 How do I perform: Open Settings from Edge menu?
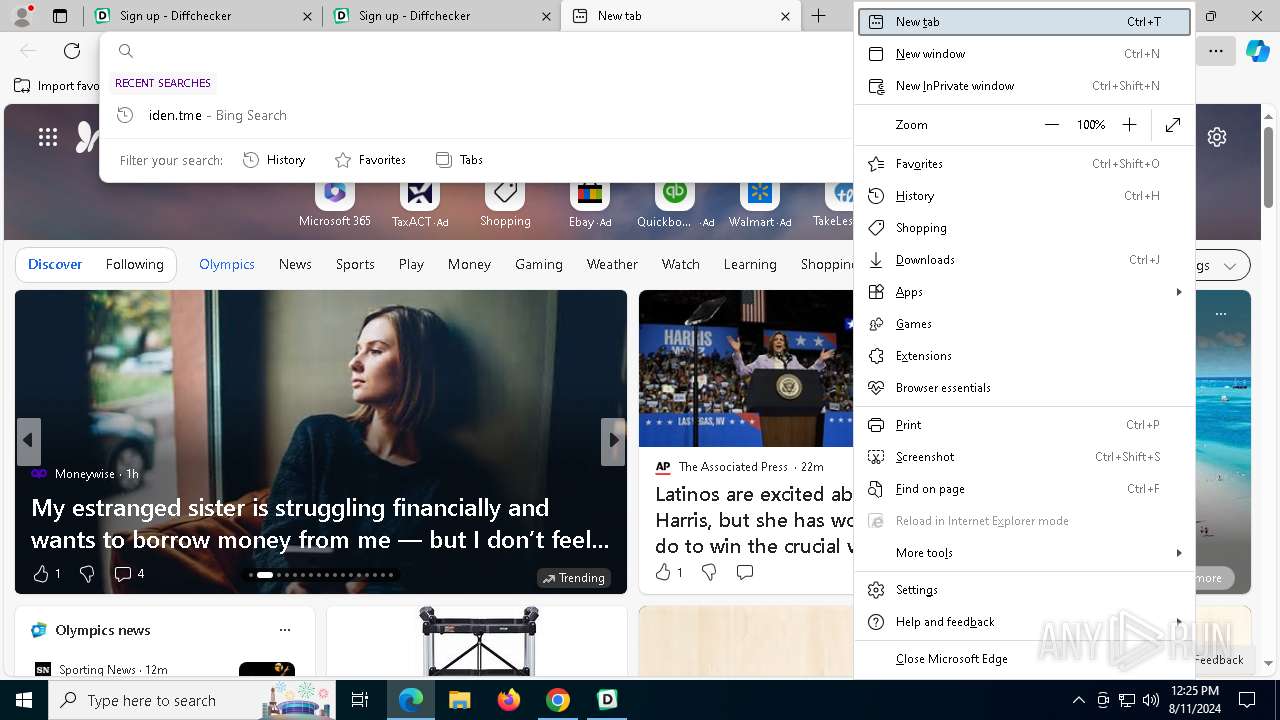[1024, 590]
